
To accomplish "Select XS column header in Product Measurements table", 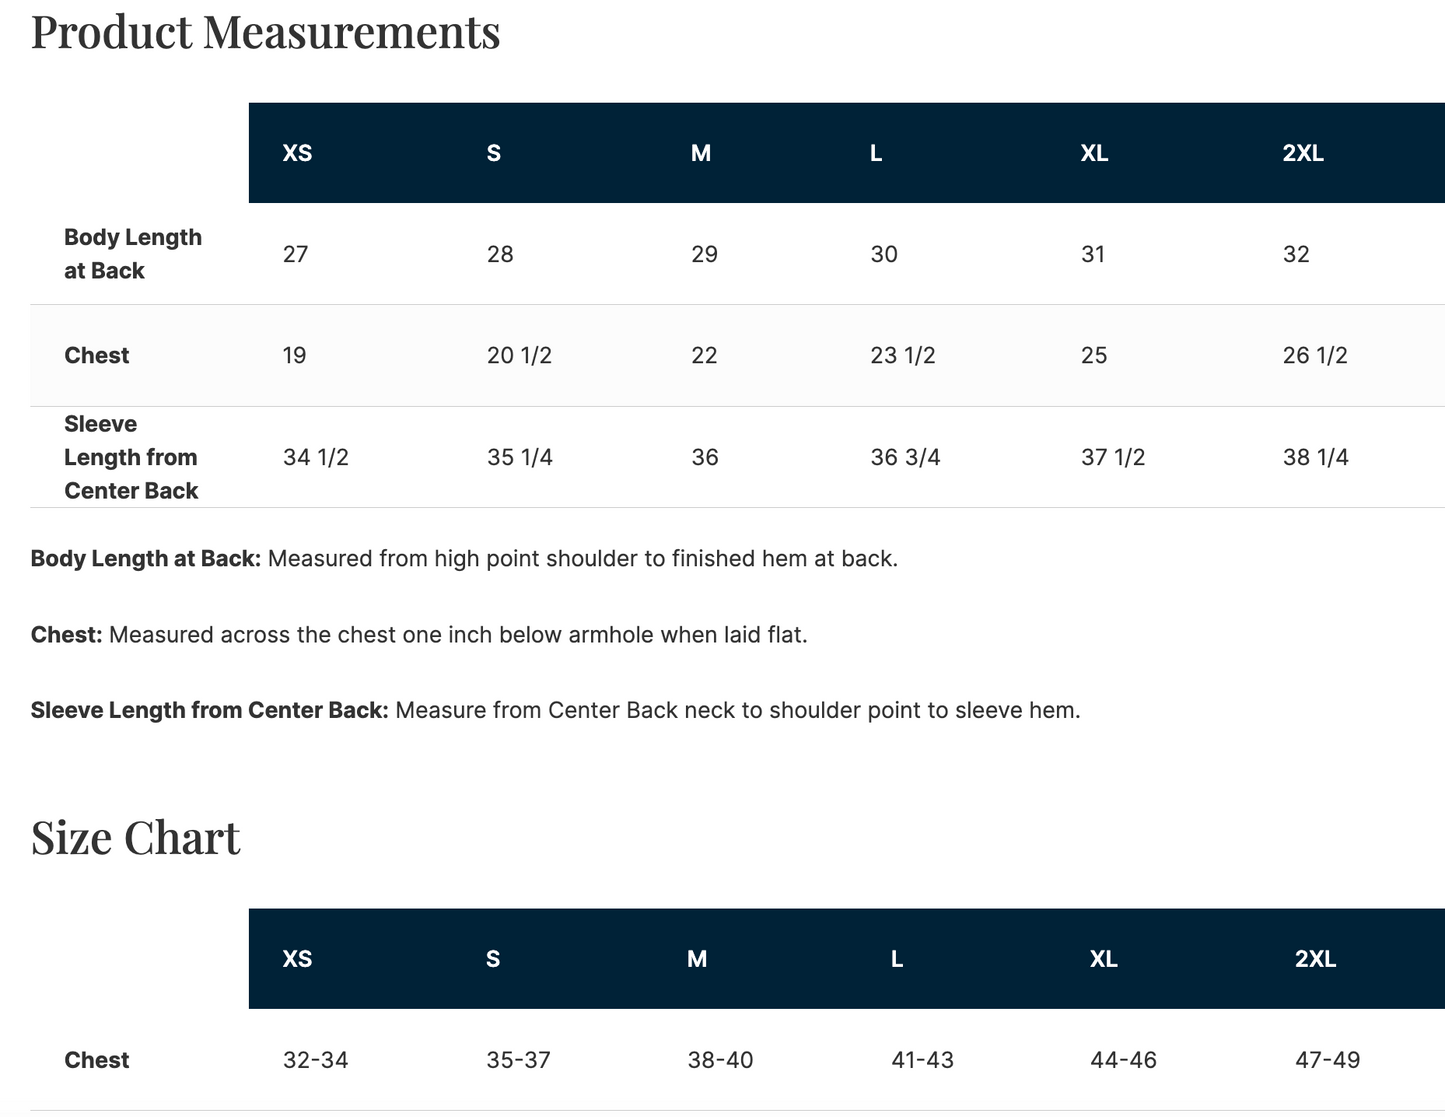I will pyautogui.click(x=297, y=153).
